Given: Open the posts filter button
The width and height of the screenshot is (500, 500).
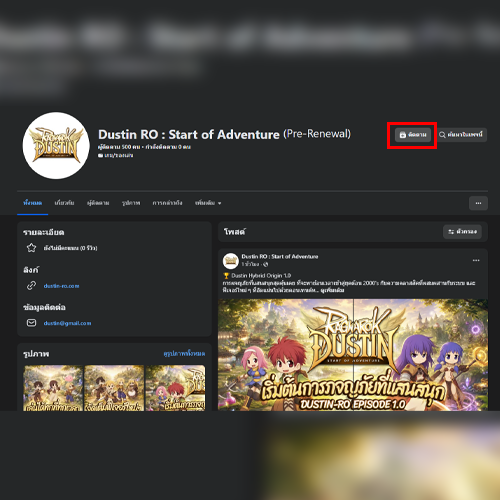Looking at the screenshot, I should [x=462, y=232].
